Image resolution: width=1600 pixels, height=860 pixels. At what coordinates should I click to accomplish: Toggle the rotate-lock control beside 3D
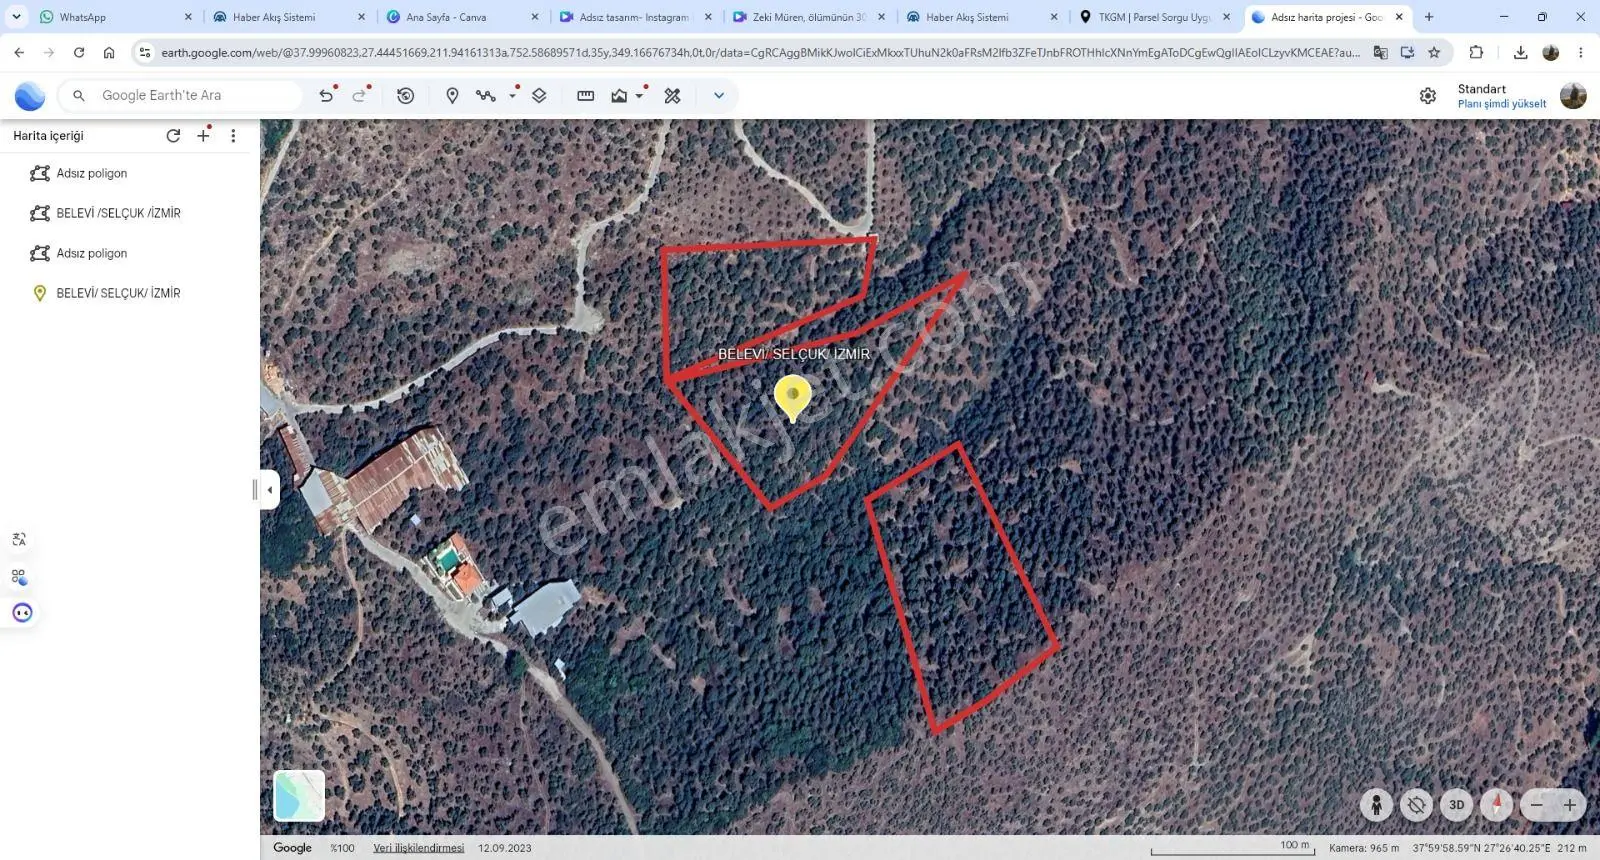(x=1417, y=805)
